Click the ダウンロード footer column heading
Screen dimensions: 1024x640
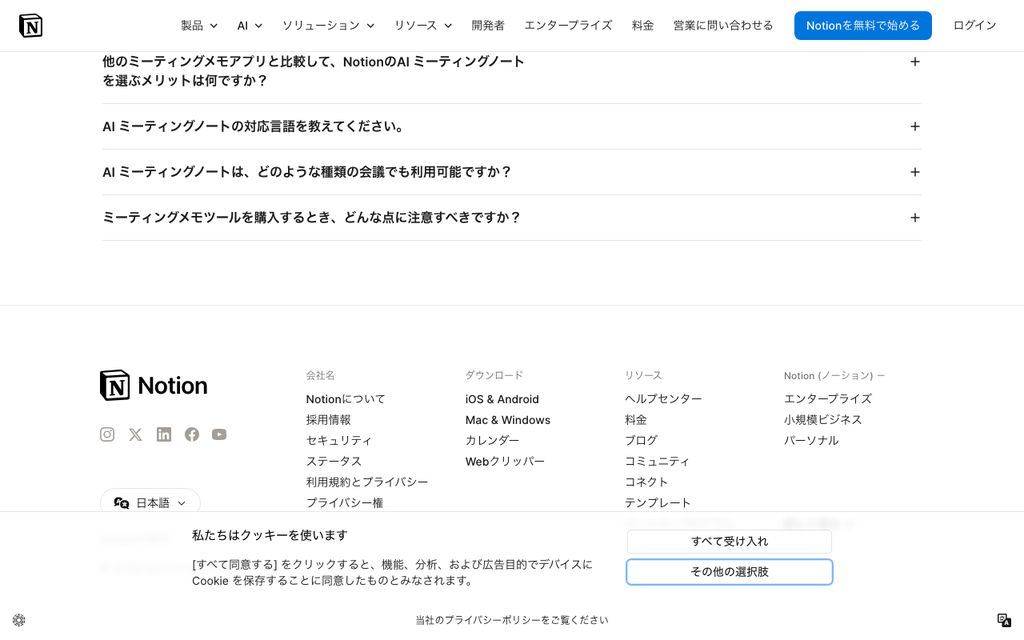(x=494, y=376)
